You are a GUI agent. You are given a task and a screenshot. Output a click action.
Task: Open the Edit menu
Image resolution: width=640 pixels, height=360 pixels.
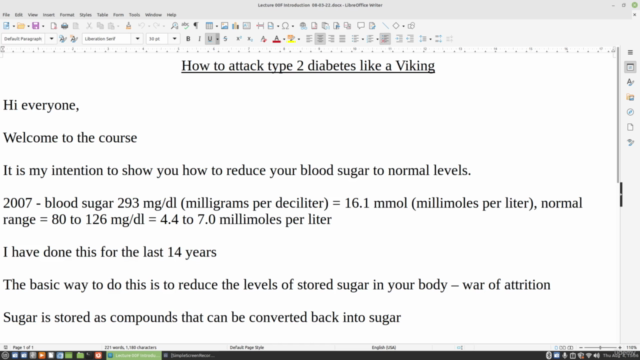19,15
